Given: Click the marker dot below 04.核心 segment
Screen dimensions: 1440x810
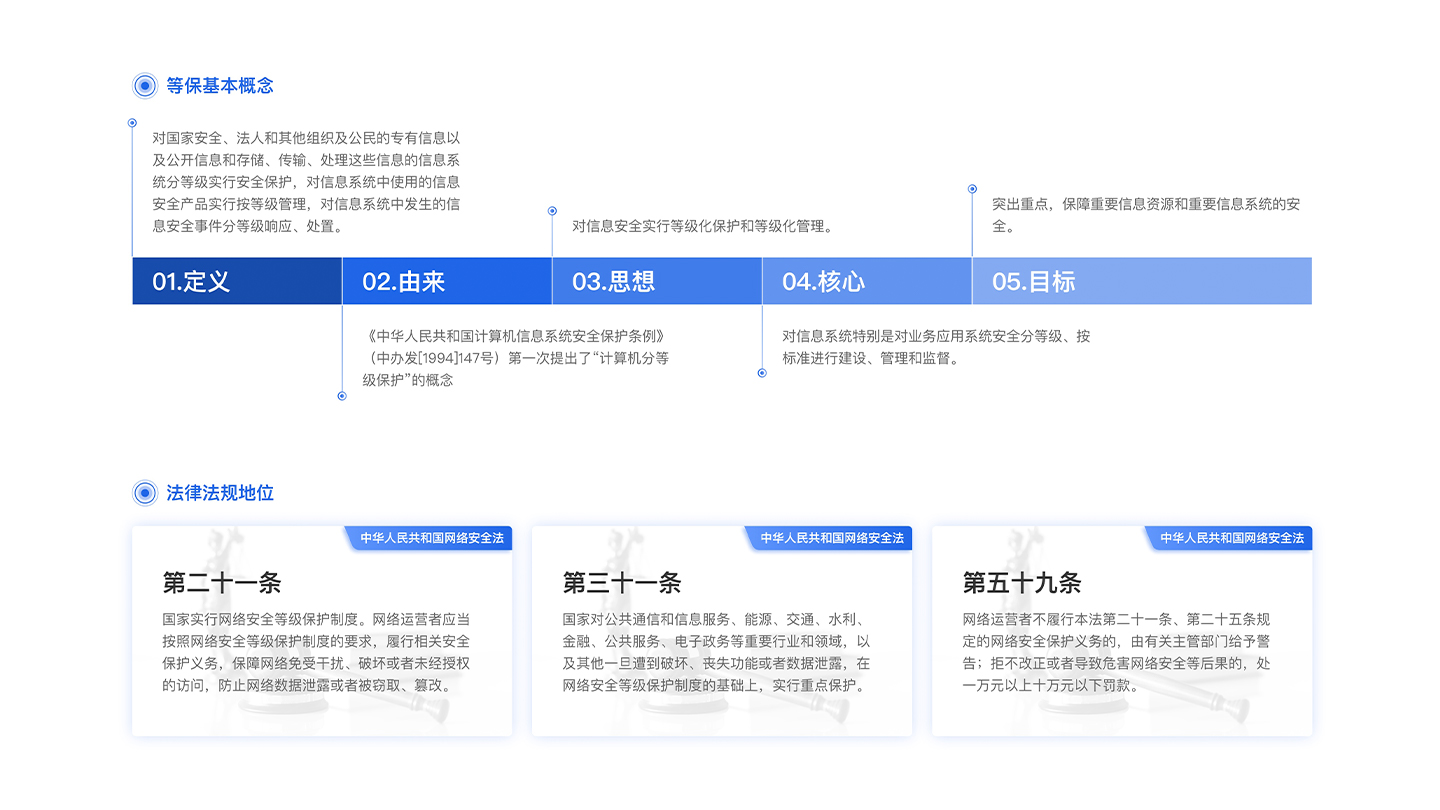Looking at the screenshot, I should coord(762,373).
